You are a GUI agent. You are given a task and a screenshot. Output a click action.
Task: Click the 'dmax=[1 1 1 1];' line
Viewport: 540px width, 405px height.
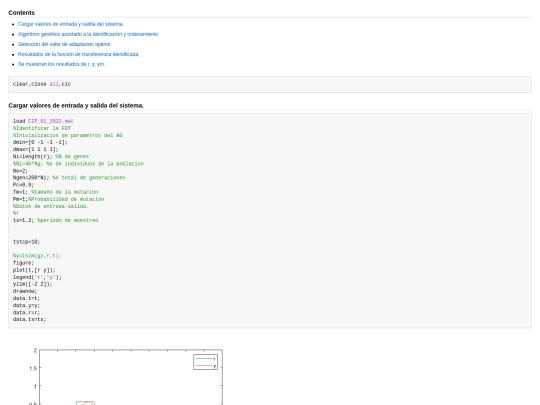[x=35, y=149]
